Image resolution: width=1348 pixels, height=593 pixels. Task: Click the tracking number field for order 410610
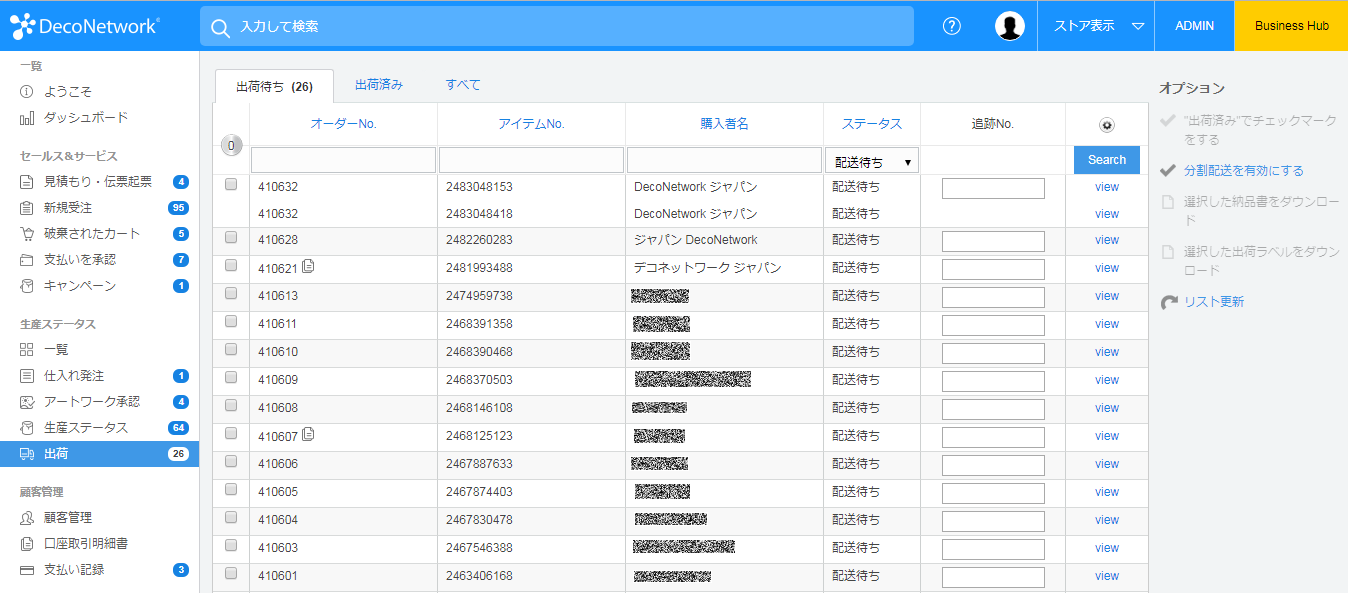pos(992,353)
